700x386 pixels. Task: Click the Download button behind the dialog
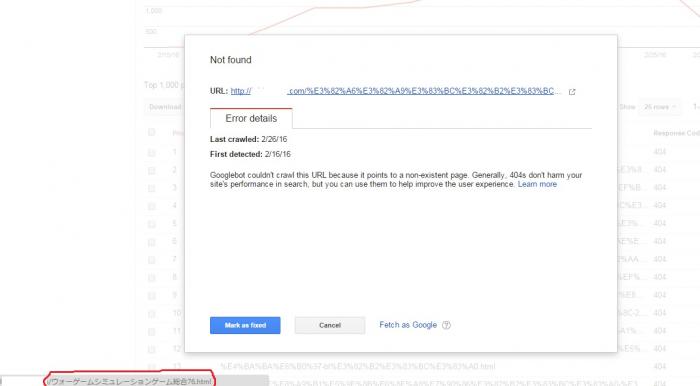coord(165,107)
